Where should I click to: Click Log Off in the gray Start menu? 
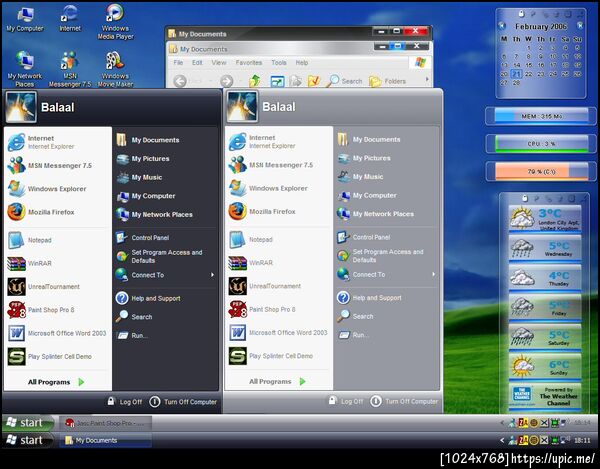click(346, 401)
